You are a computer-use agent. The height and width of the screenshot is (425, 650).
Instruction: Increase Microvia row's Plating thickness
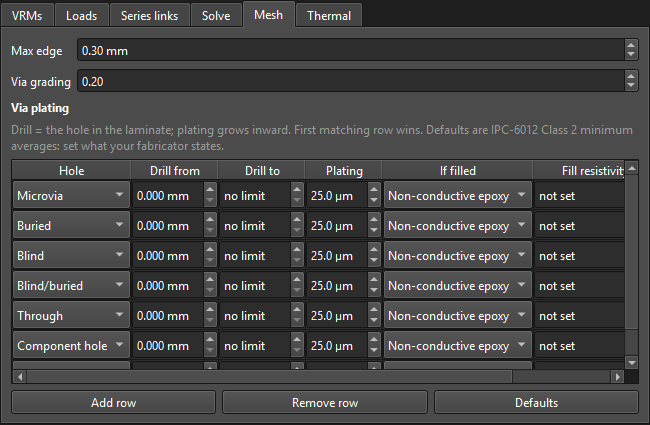(374, 189)
